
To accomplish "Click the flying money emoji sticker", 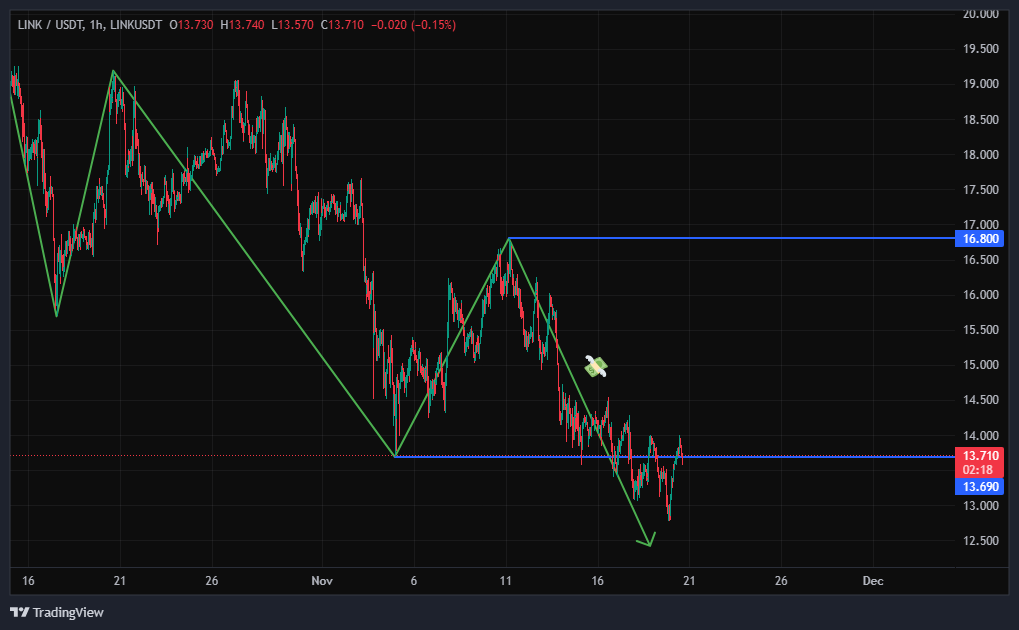I will tap(596, 367).
